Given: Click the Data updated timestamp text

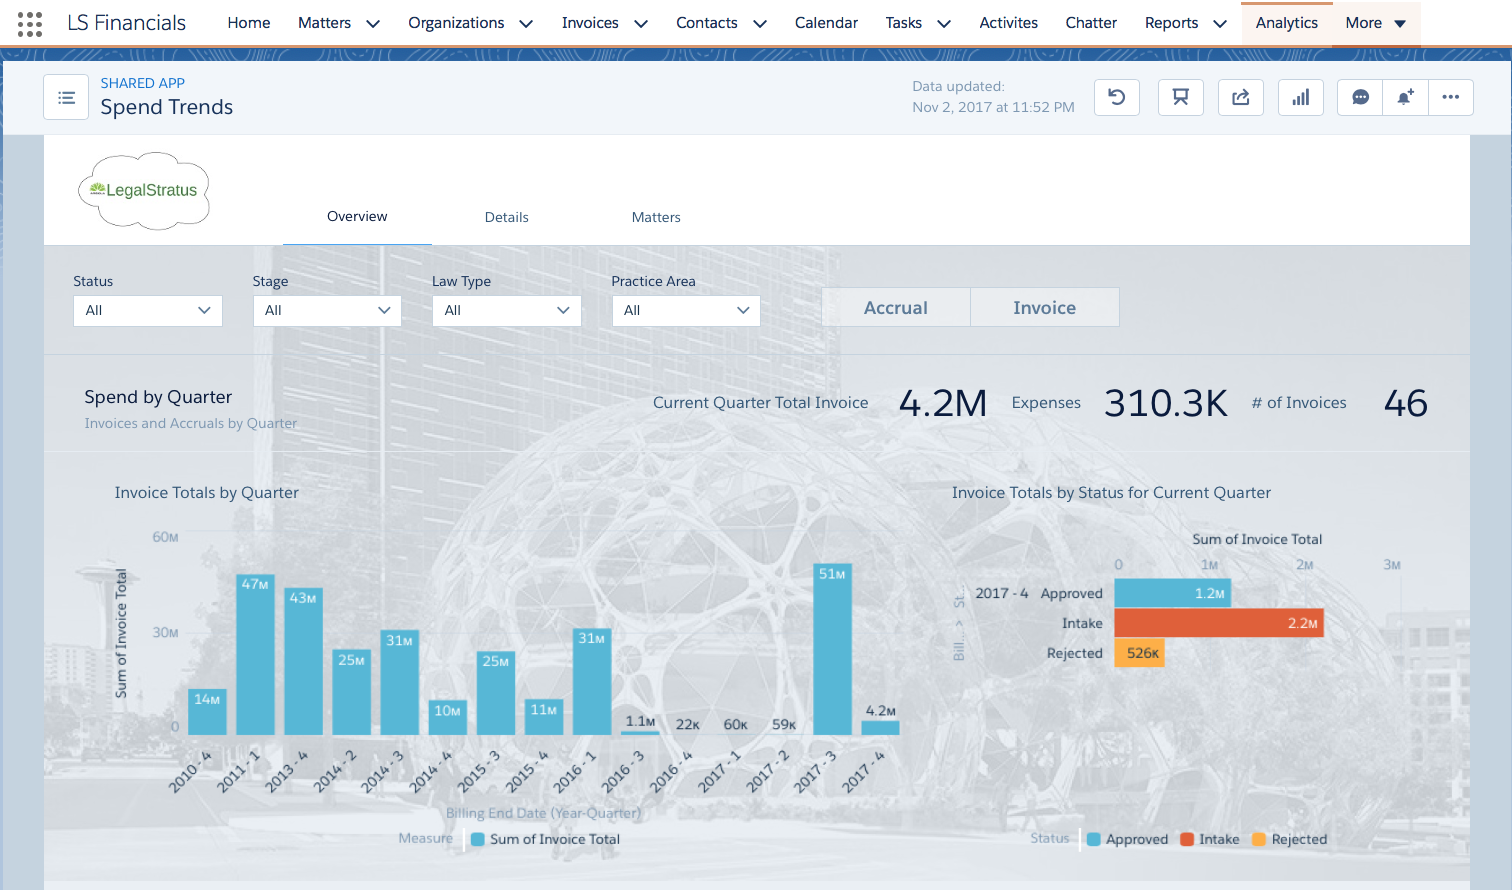Looking at the screenshot, I should [993, 97].
